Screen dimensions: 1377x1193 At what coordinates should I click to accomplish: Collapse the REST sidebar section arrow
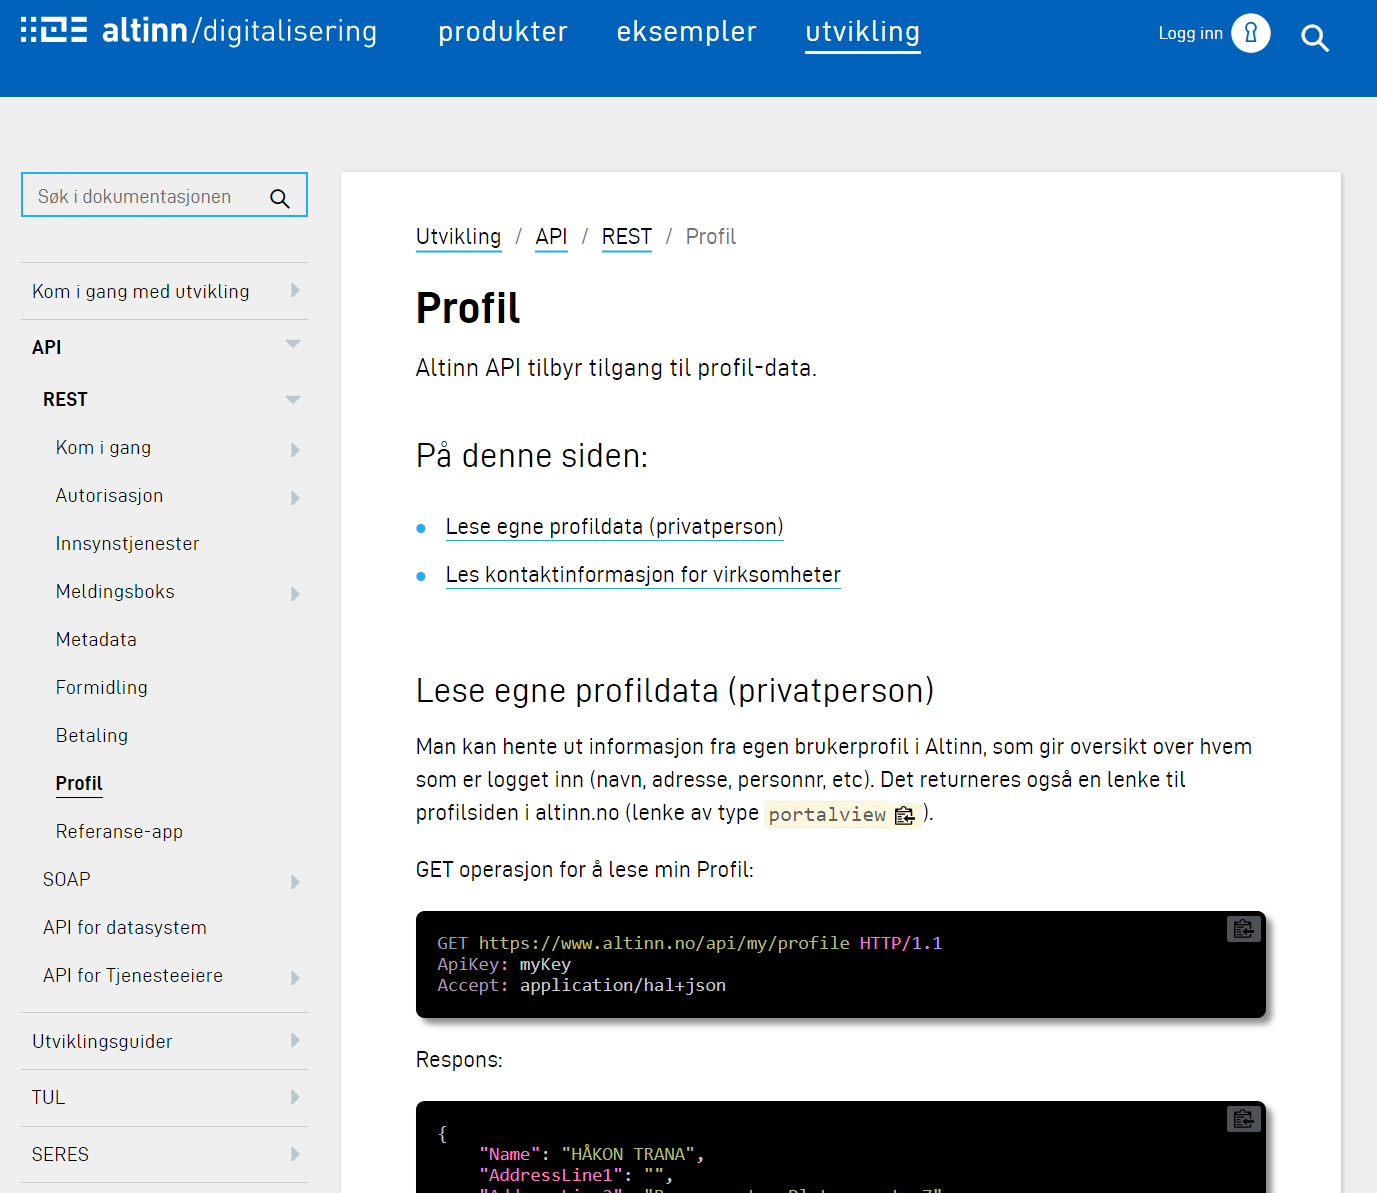coord(293,400)
